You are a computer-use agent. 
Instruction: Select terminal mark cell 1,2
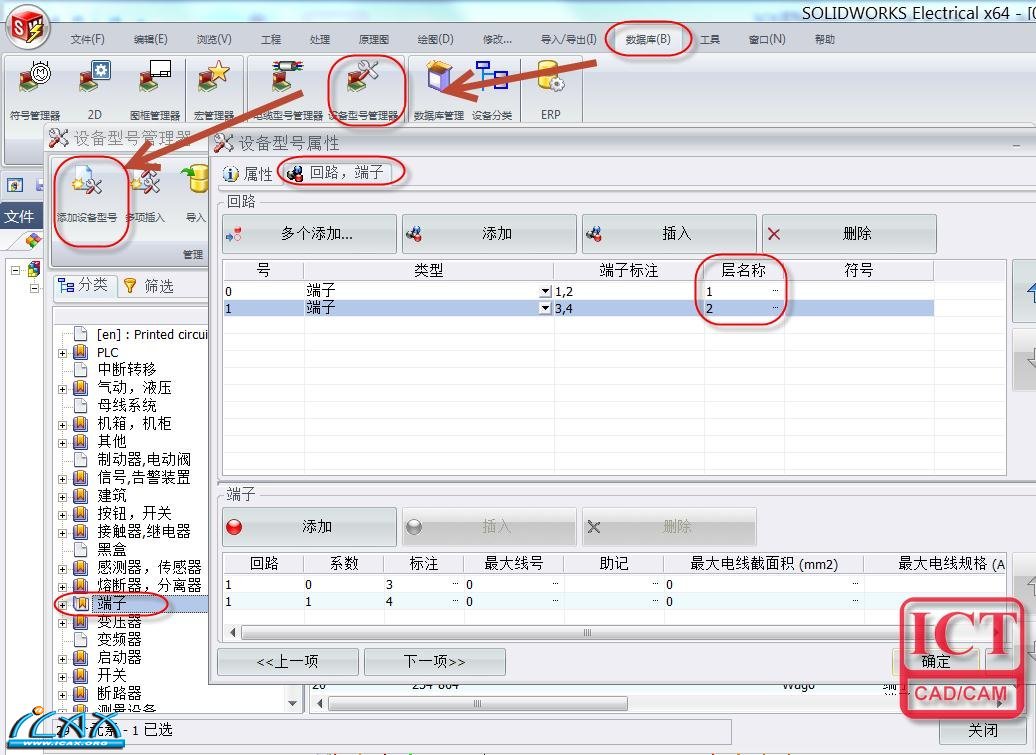(628, 291)
